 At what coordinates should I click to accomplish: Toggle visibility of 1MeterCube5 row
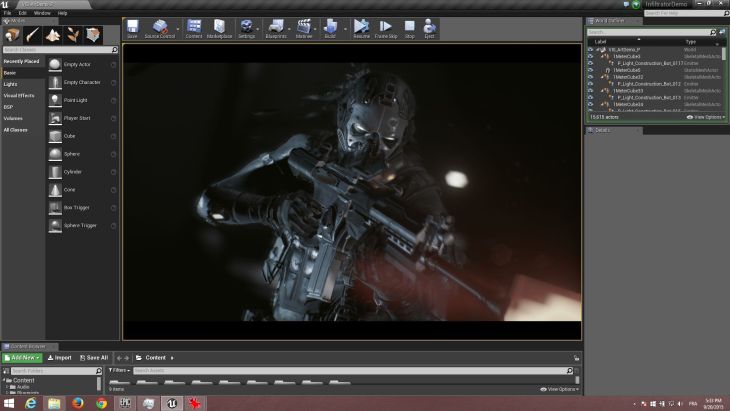tap(591, 70)
